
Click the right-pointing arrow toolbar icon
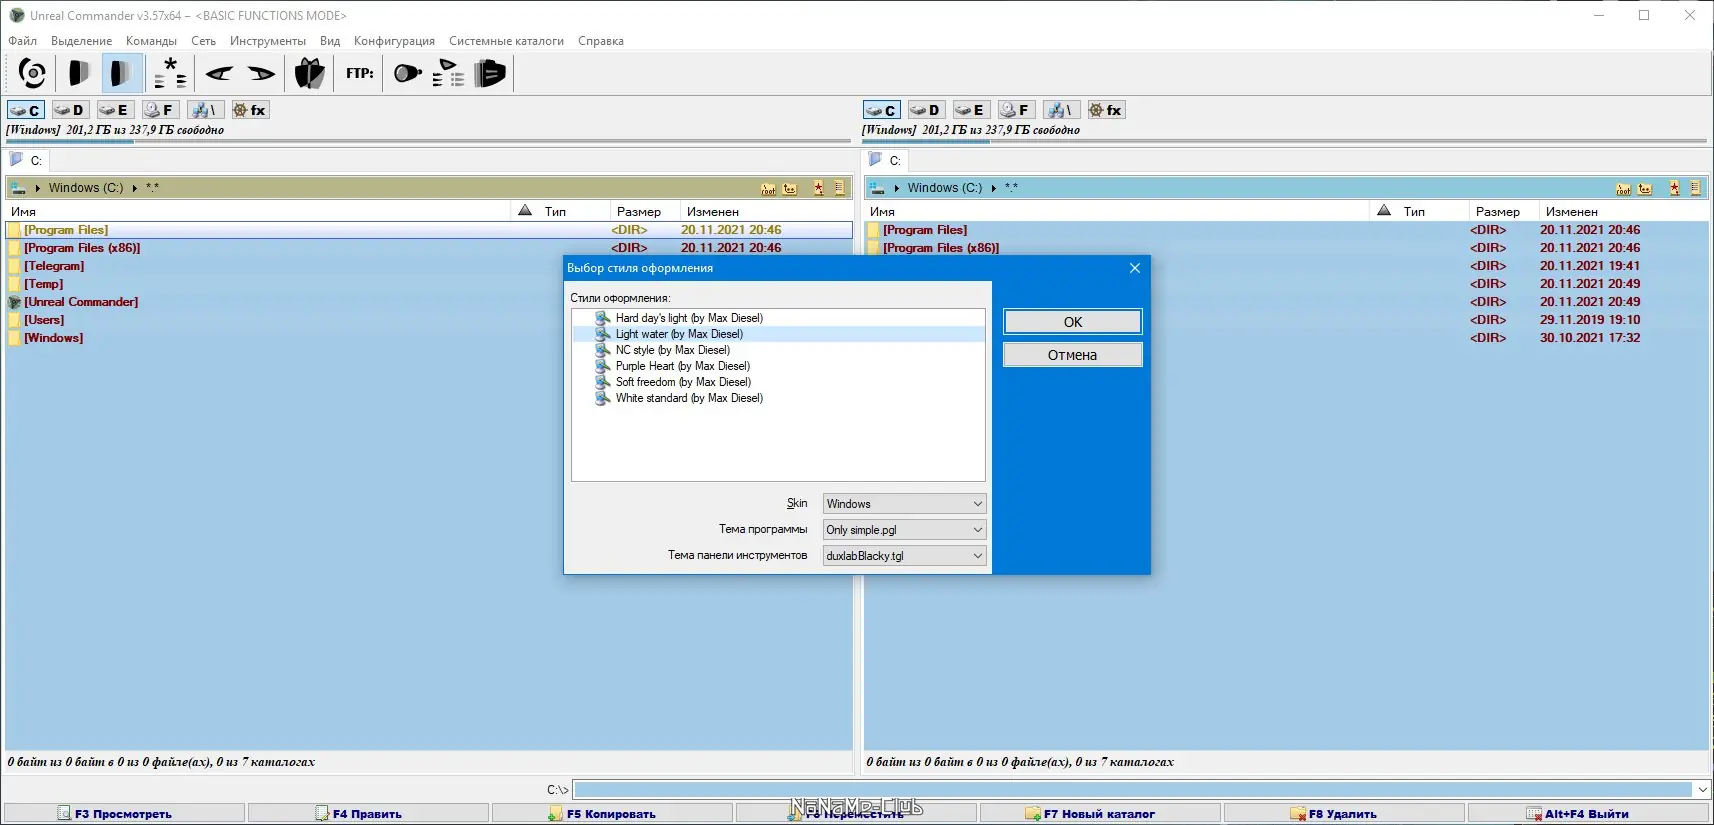click(x=261, y=73)
